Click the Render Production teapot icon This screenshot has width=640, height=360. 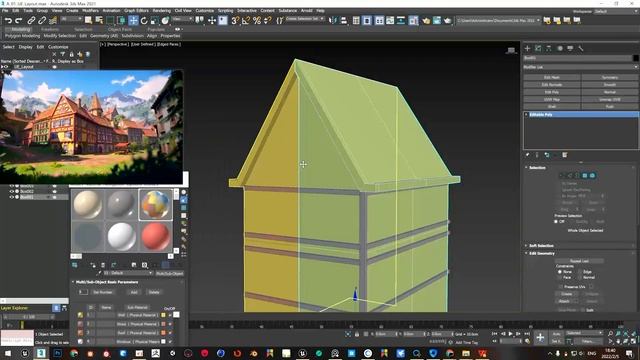pyautogui.click(x=447, y=20)
